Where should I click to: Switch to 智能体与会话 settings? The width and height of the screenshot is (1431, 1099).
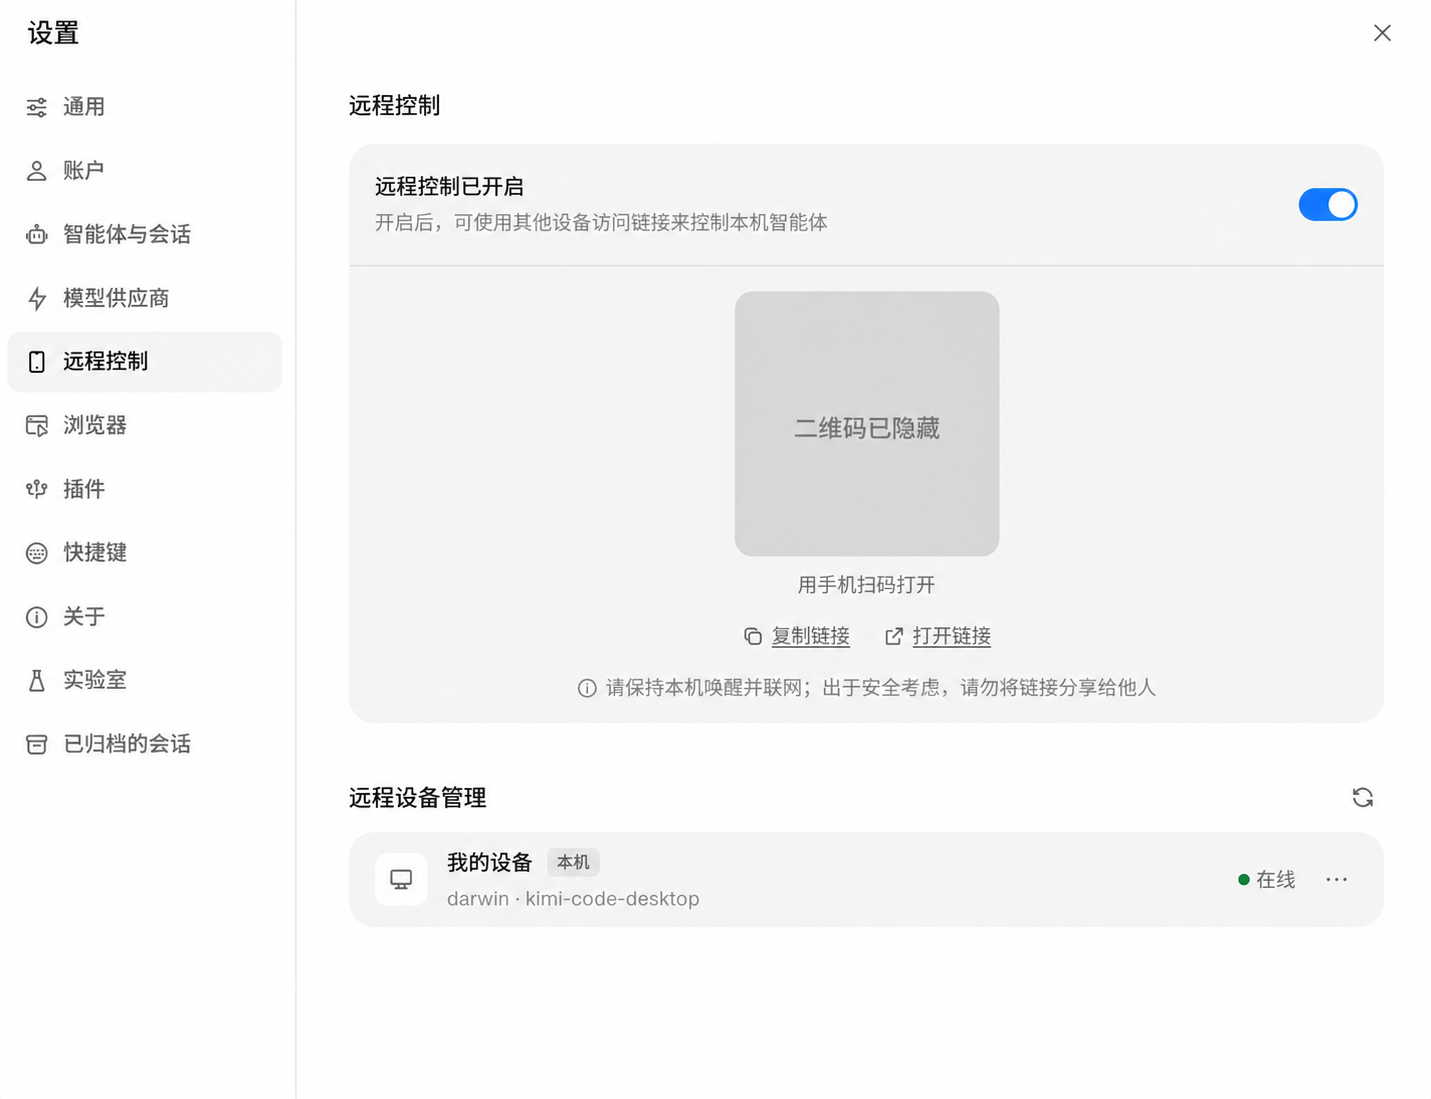(144, 235)
